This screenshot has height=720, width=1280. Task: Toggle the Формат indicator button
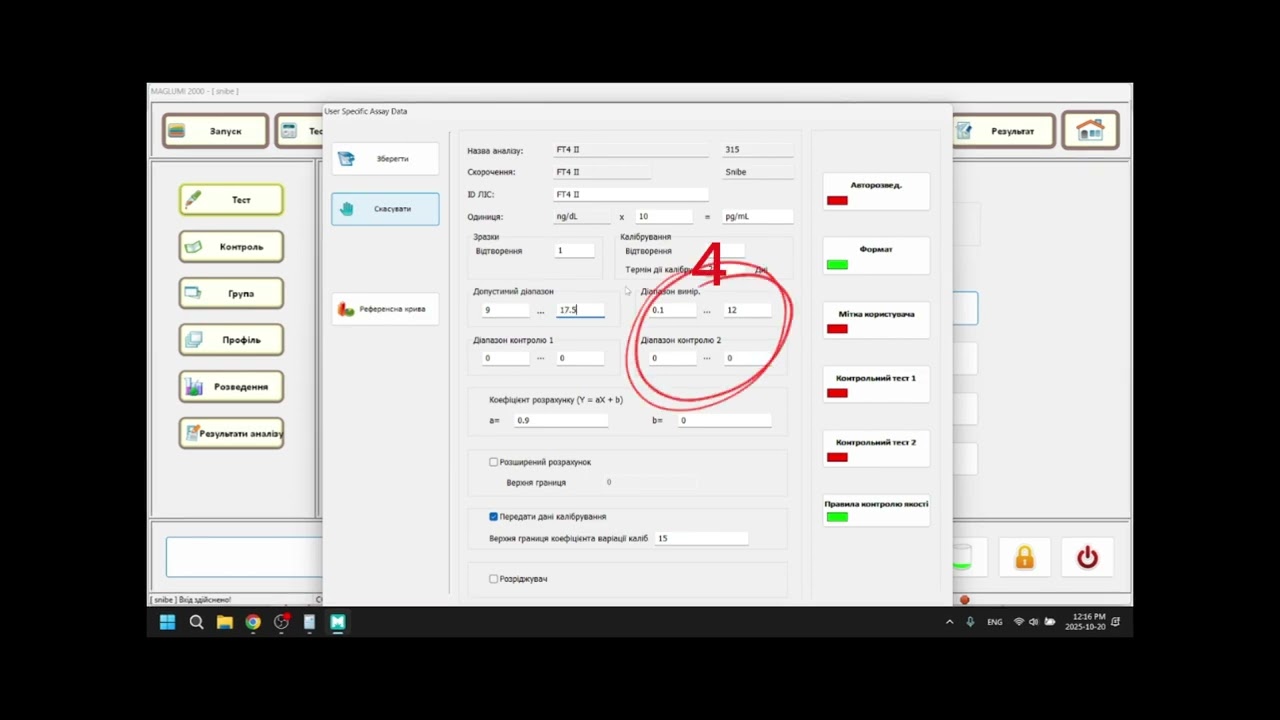876,256
